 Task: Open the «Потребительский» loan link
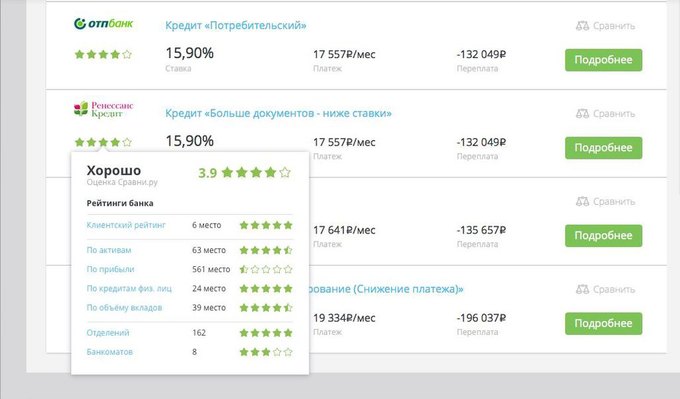pos(236,26)
